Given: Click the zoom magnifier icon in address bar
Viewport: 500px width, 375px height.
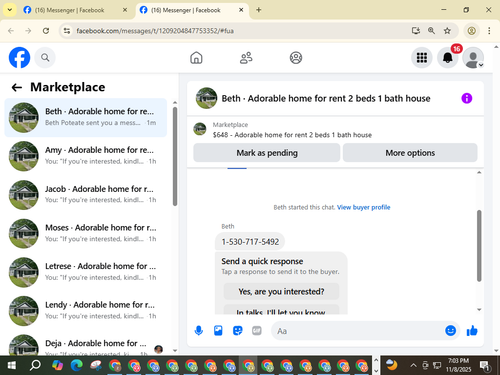Looking at the screenshot, I should point(431,31).
